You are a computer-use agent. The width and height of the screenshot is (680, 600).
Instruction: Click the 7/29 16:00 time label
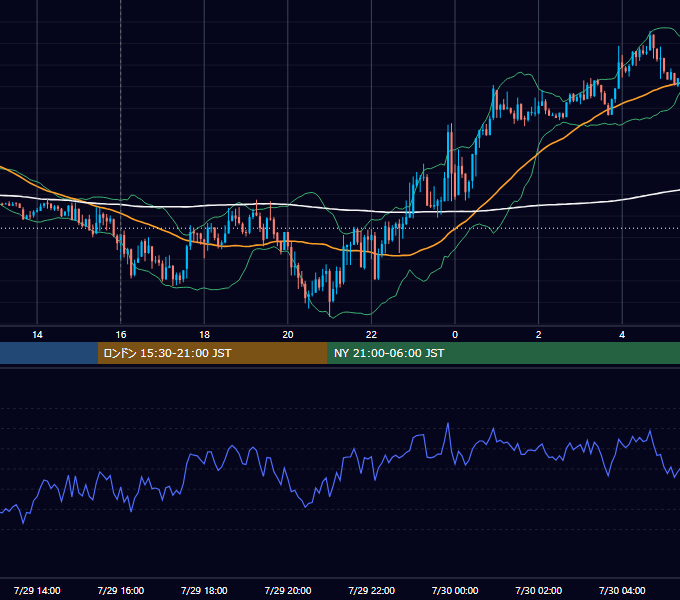click(x=121, y=590)
